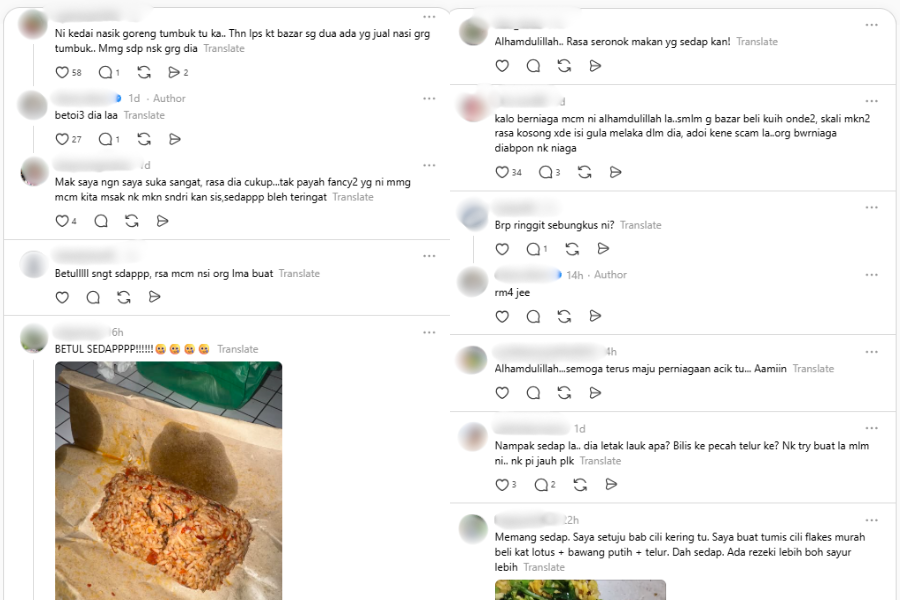Toggle like on the top nasi goreng tumbuk comment
The image size is (900, 600).
(x=60, y=72)
